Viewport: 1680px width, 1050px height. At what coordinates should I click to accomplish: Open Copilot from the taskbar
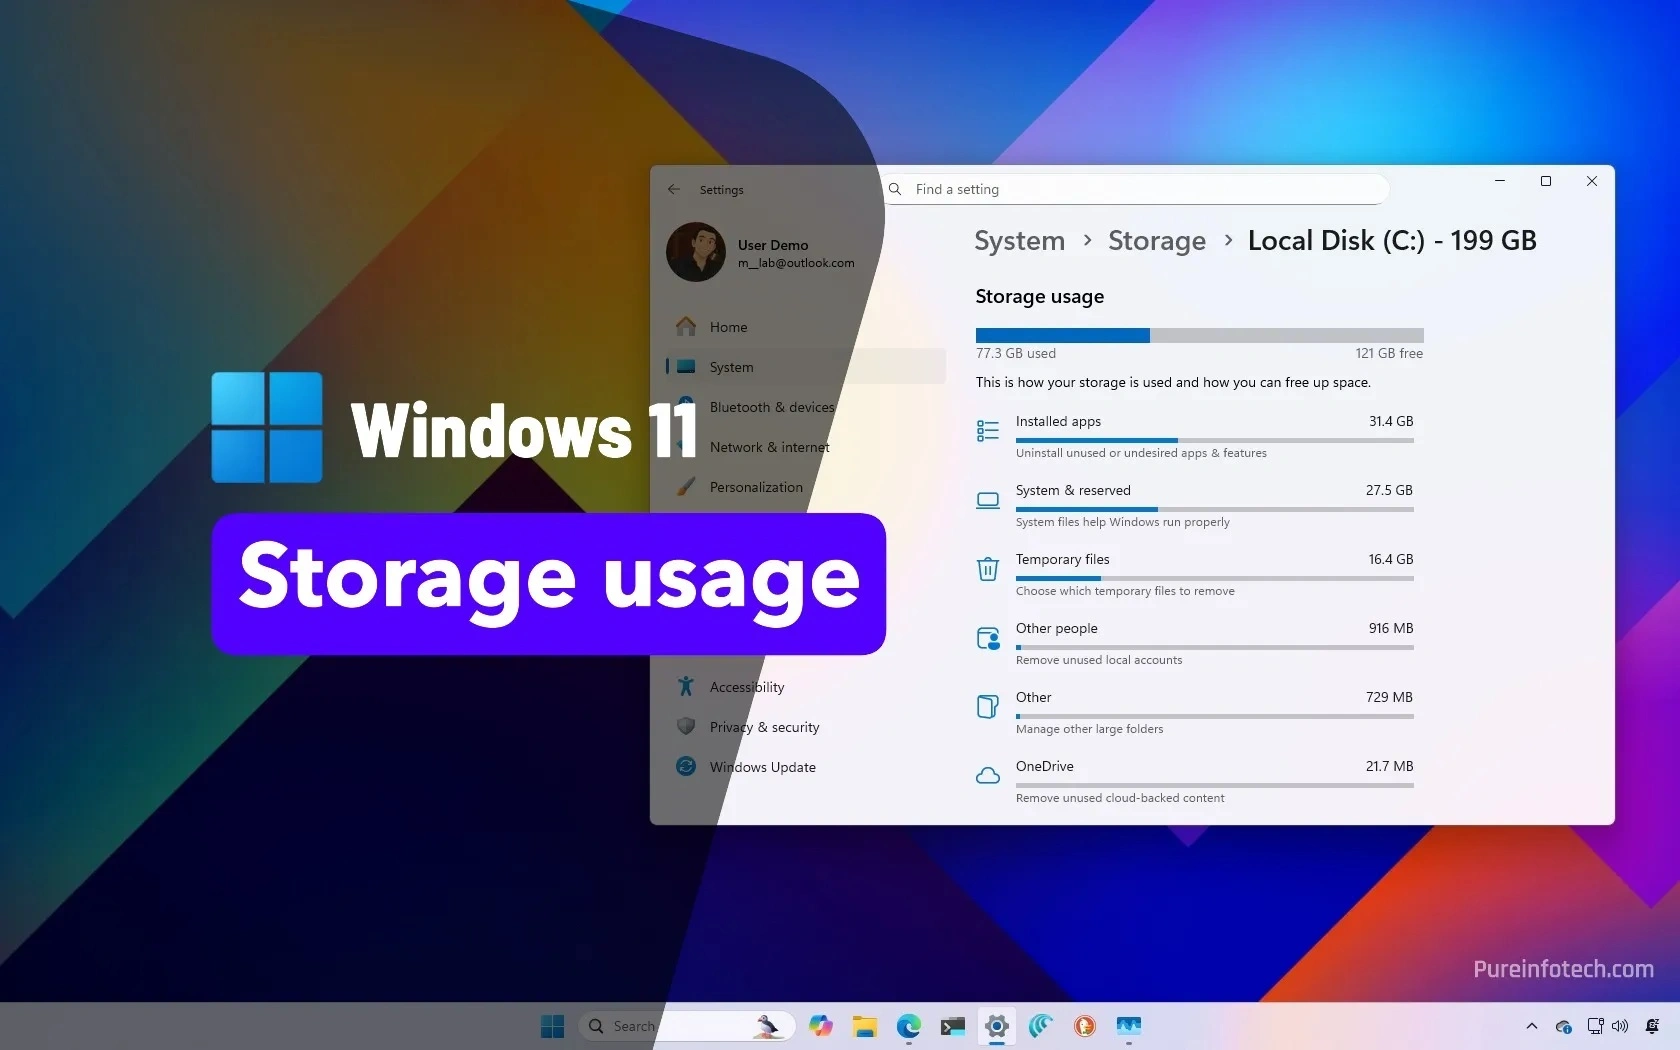pos(820,1025)
